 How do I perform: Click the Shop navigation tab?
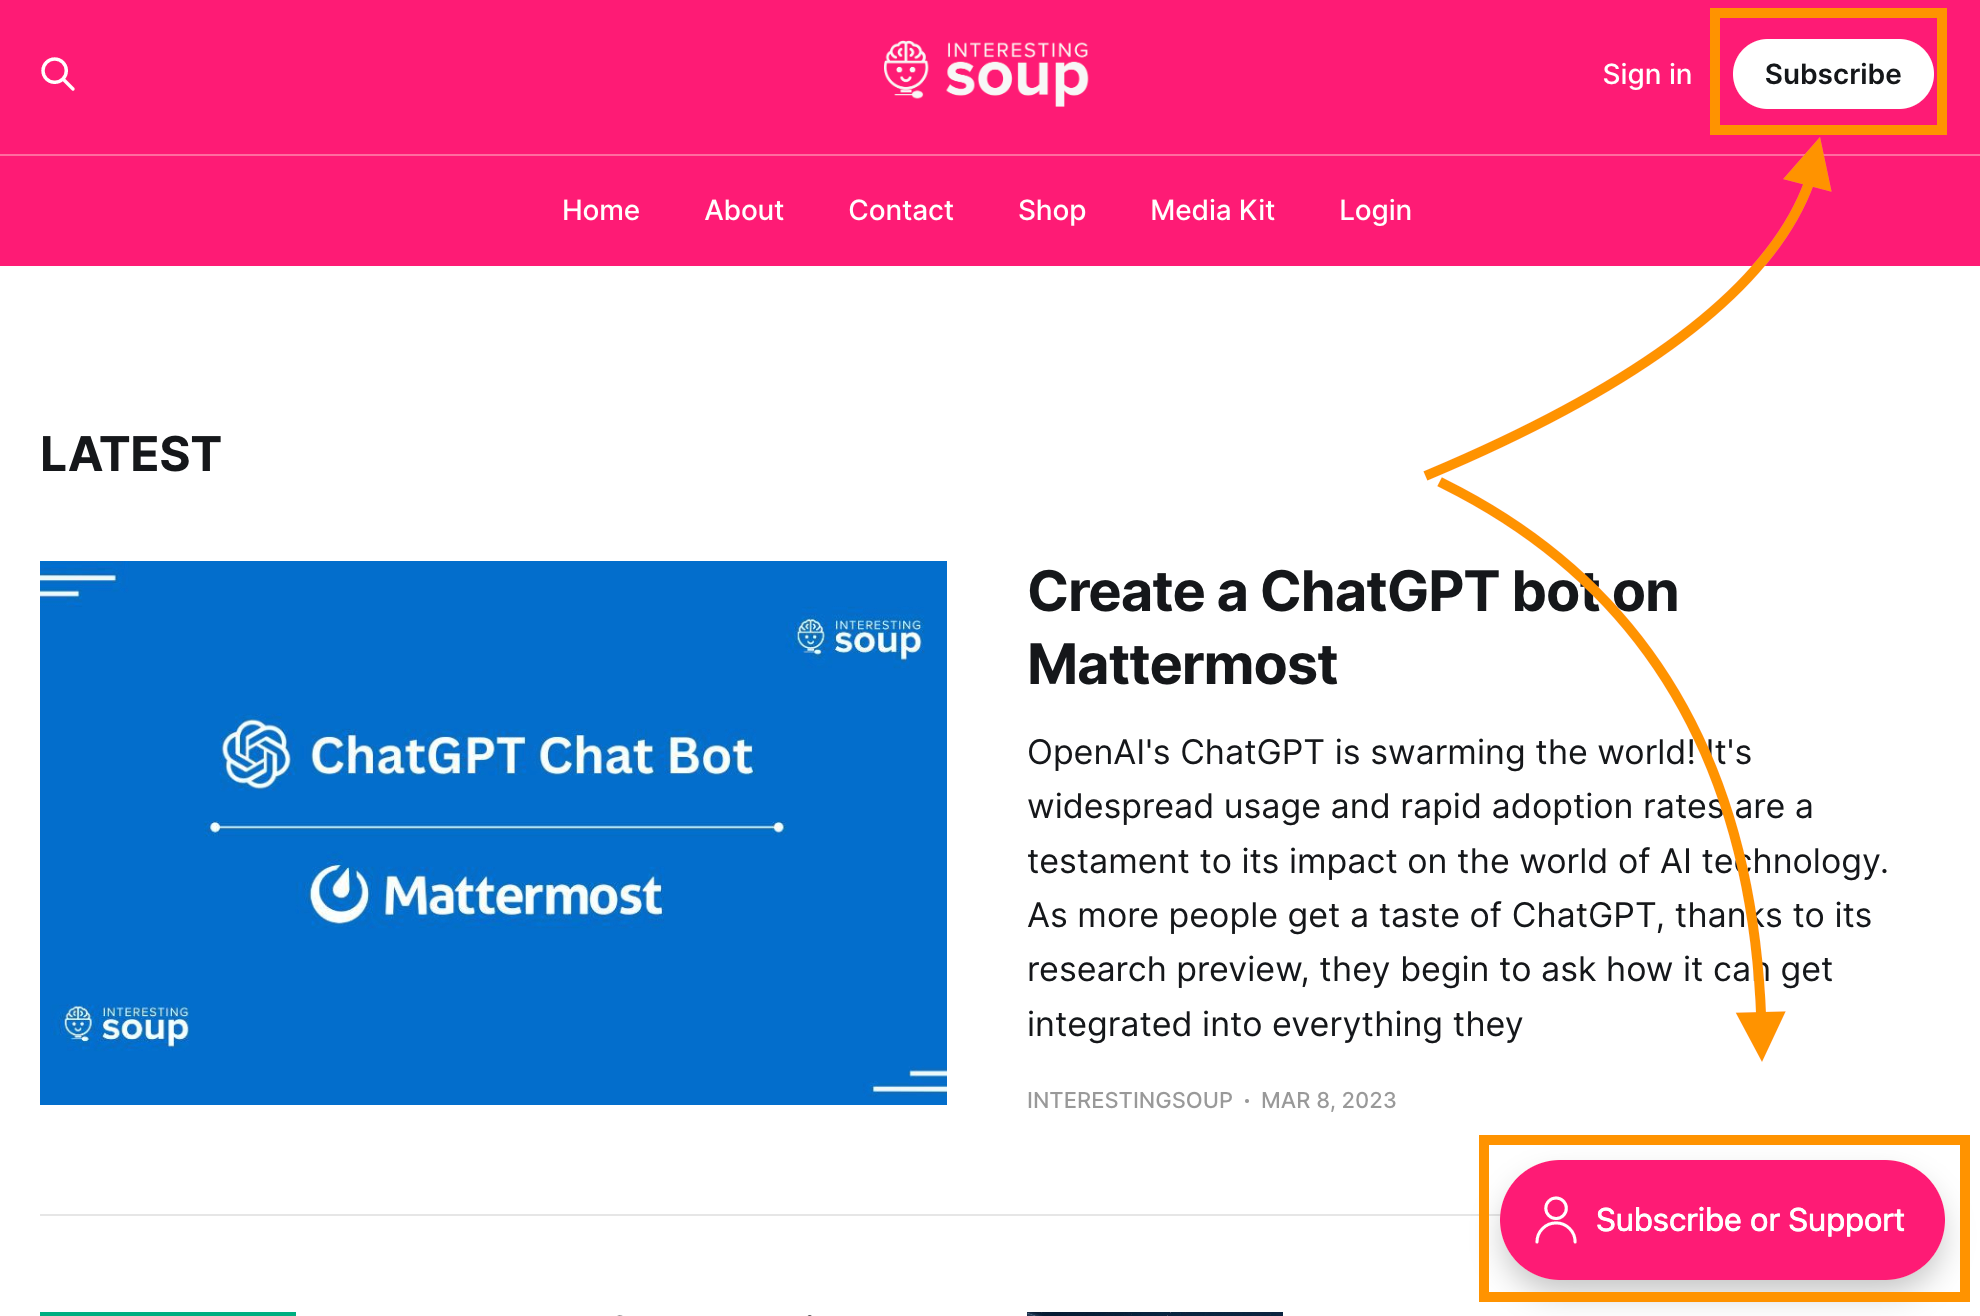click(x=1052, y=210)
